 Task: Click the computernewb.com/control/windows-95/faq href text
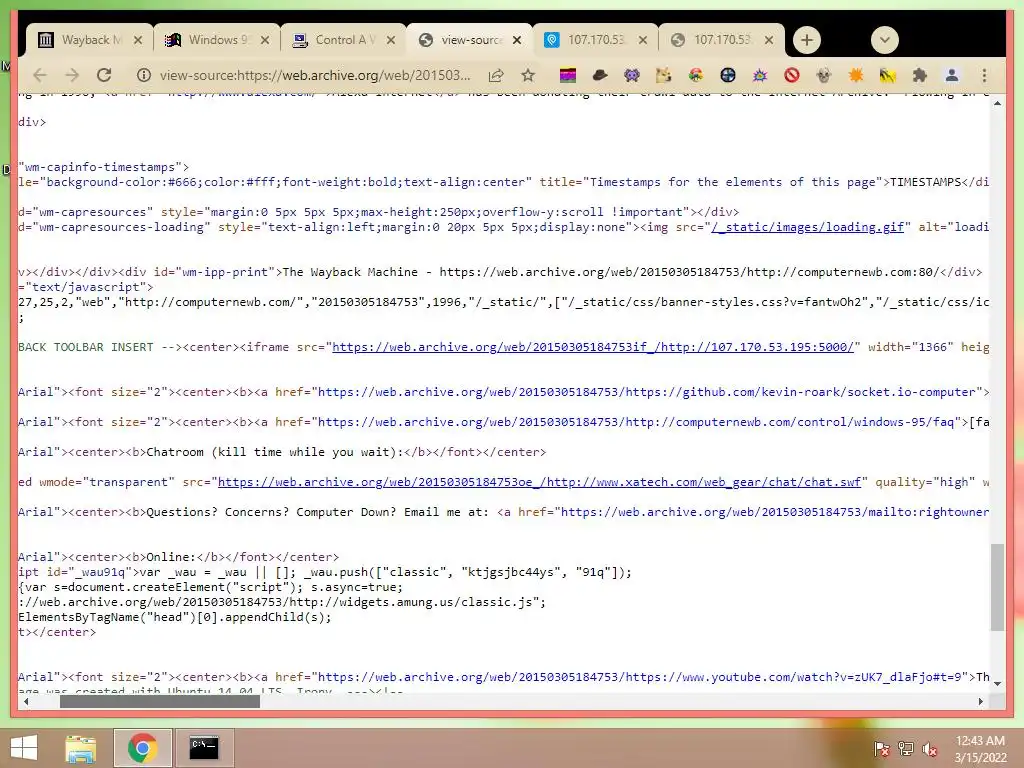pyautogui.click(x=638, y=422)
